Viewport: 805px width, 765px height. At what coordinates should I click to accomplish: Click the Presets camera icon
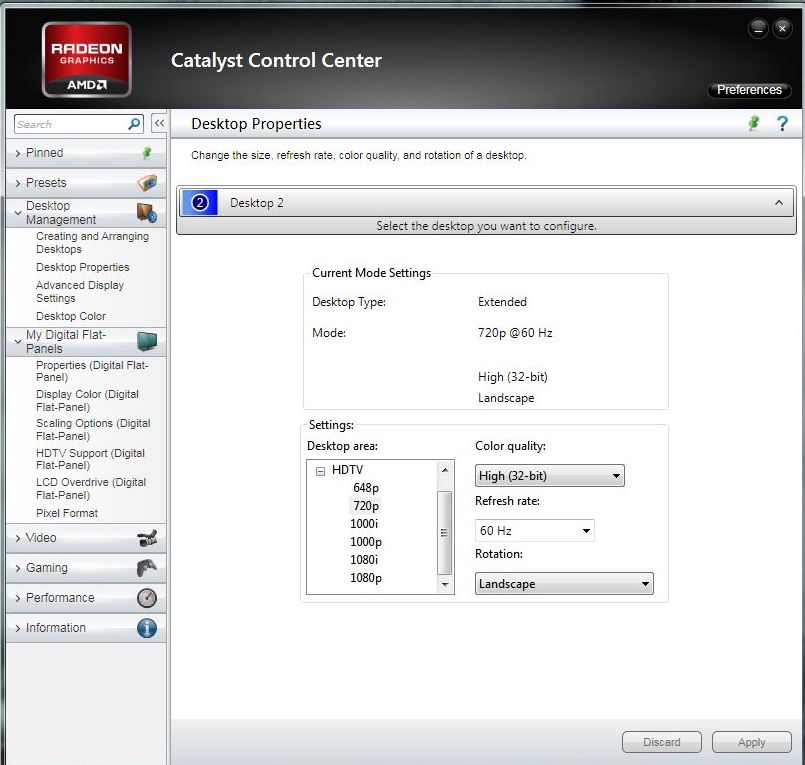[147, 183]
